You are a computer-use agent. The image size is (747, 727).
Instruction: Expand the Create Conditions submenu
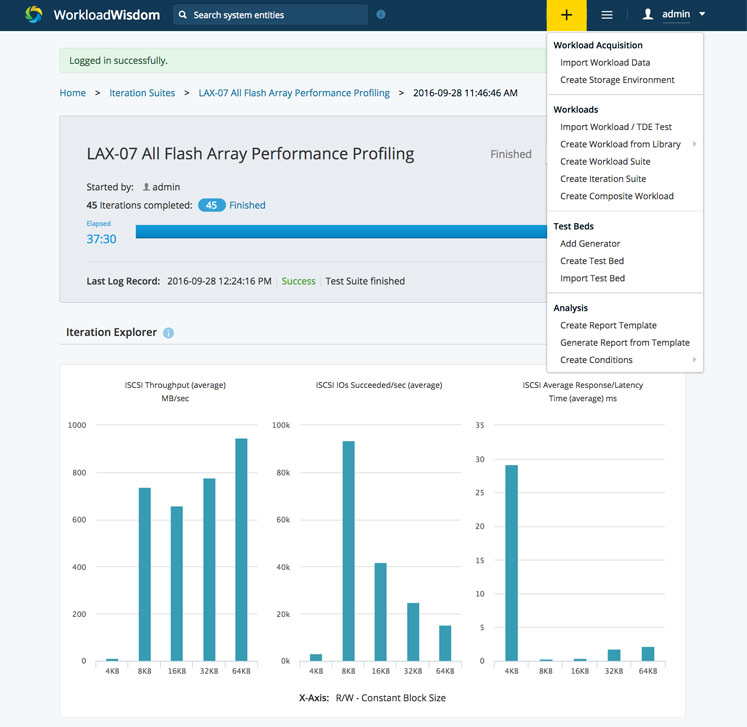tap(694, 360)
